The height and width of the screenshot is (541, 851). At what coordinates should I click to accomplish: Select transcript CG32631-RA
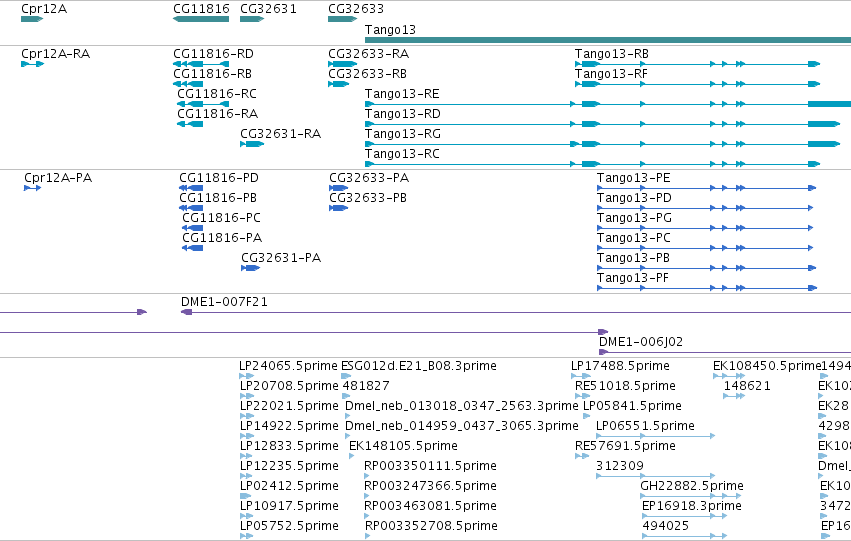[x=281, y=134]
